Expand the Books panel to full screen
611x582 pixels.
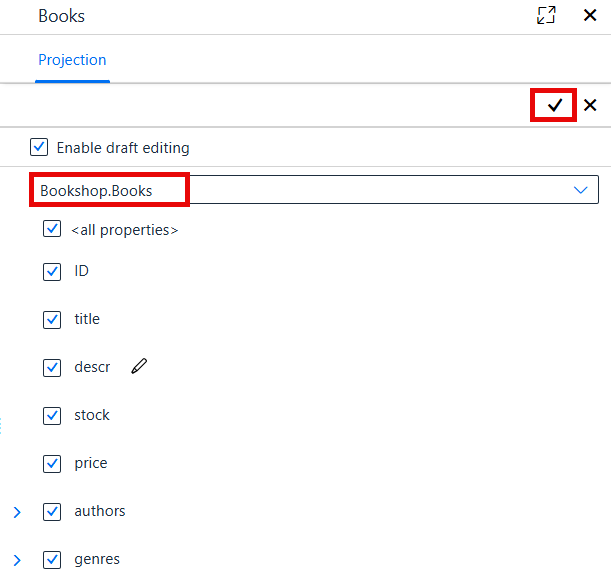pos(546,16)
